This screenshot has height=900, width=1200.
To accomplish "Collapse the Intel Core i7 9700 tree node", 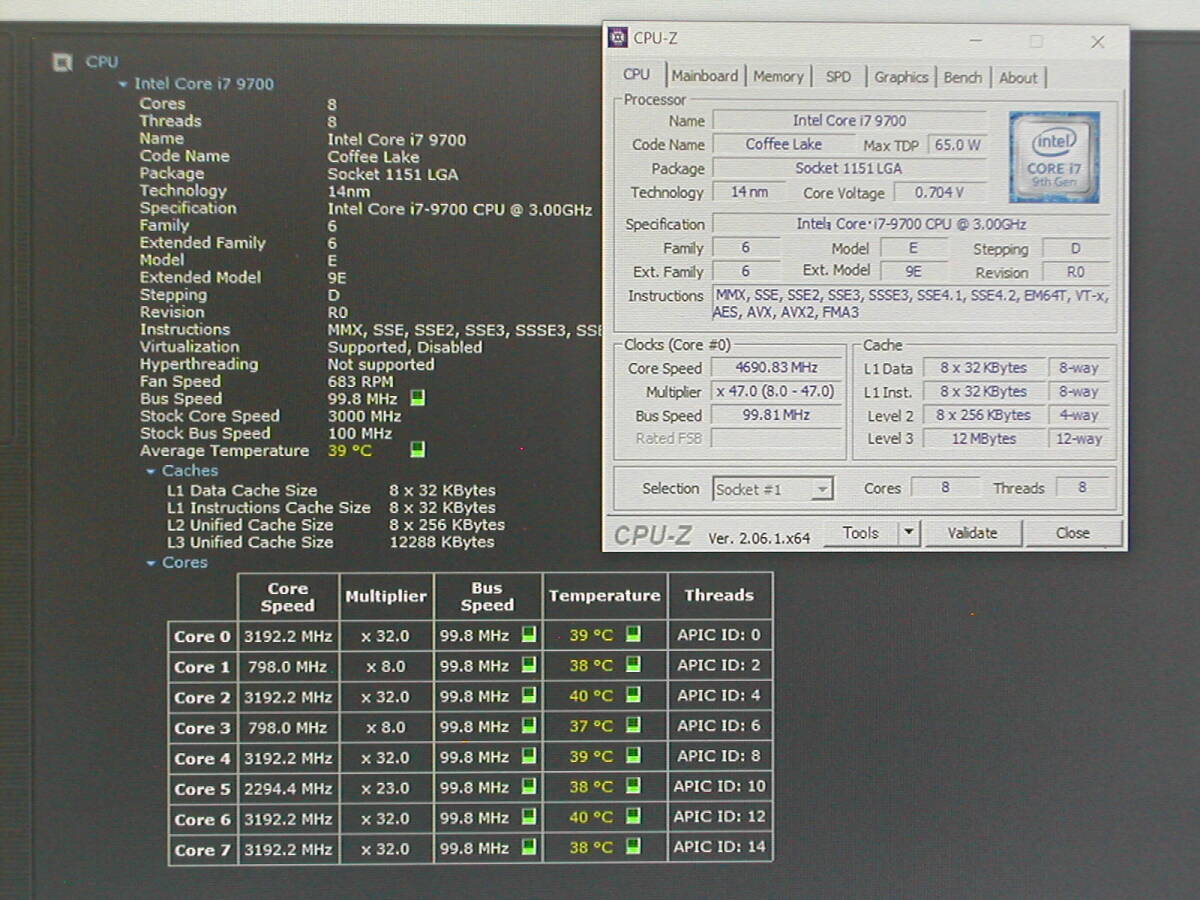I will click(x=123, y=85).
